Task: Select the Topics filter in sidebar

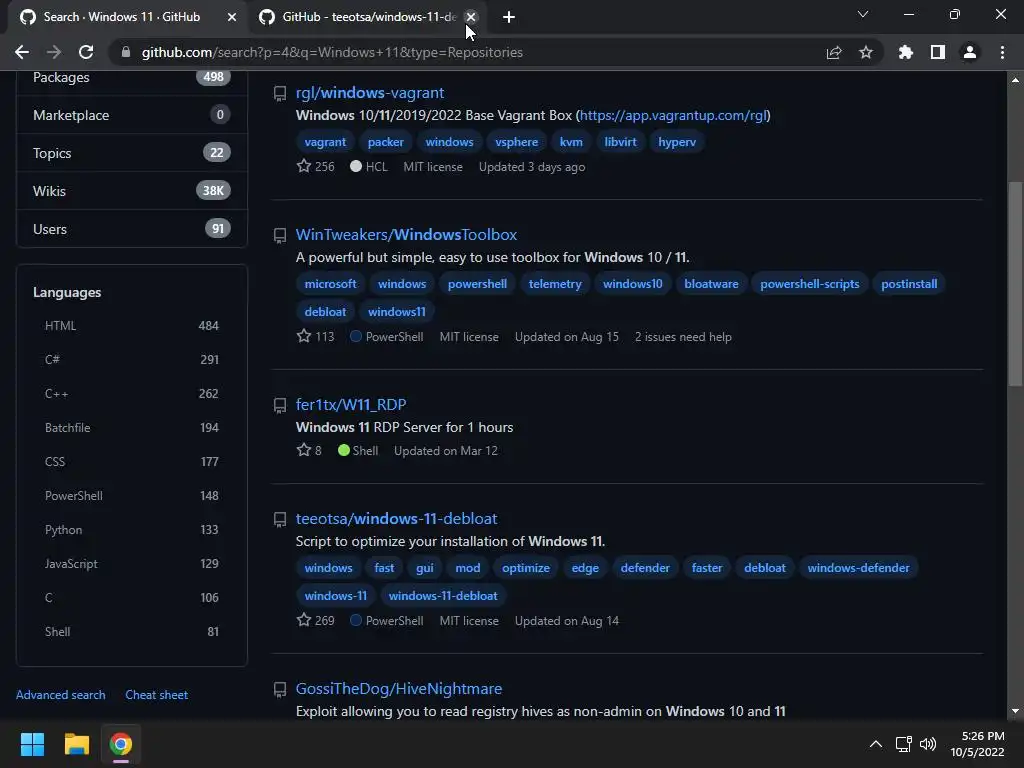Action: [x=131, y=153]
